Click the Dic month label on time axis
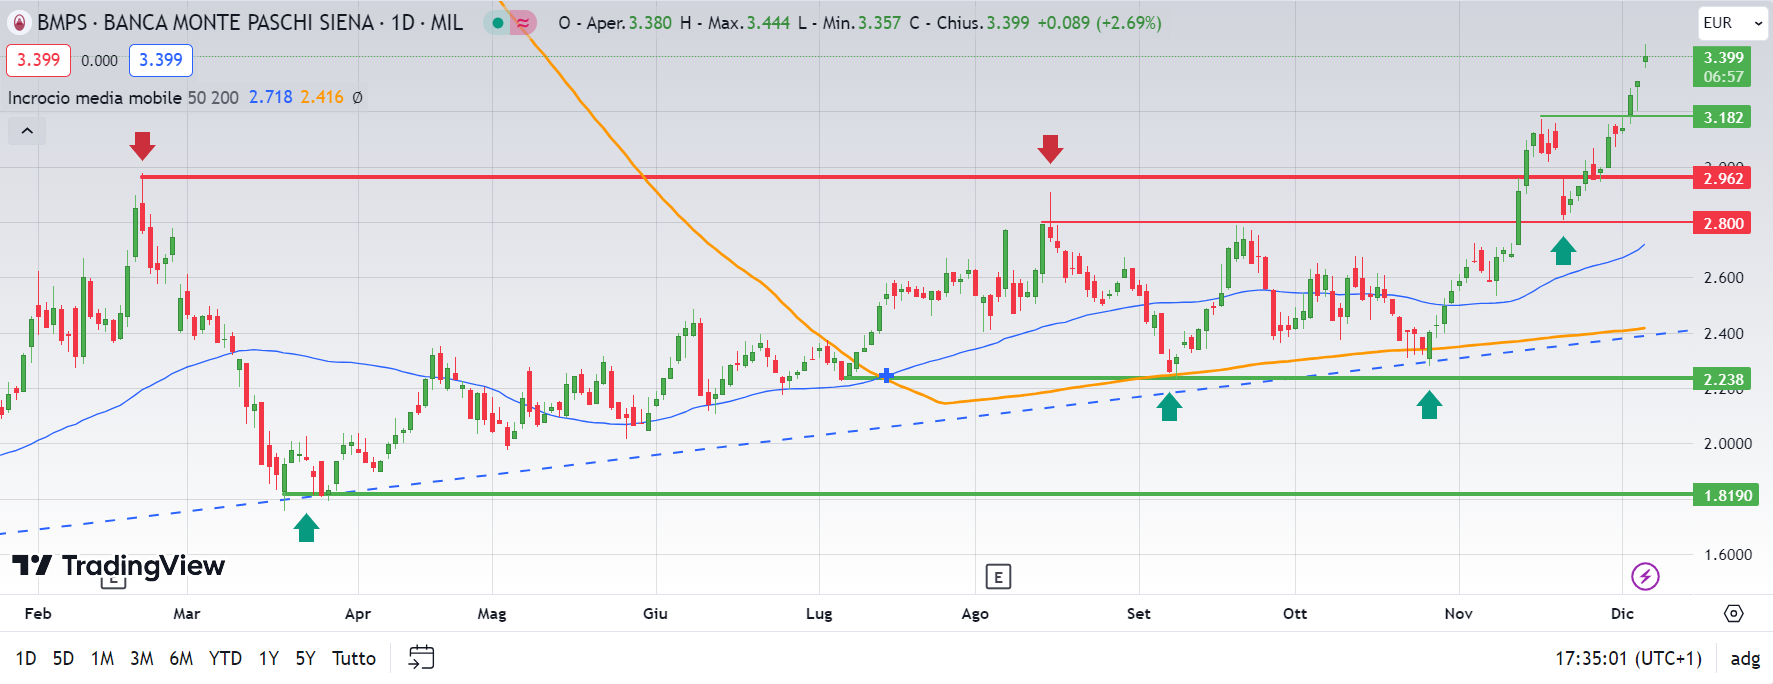This screenshot has height=684, width=1773. point(1622,613)
